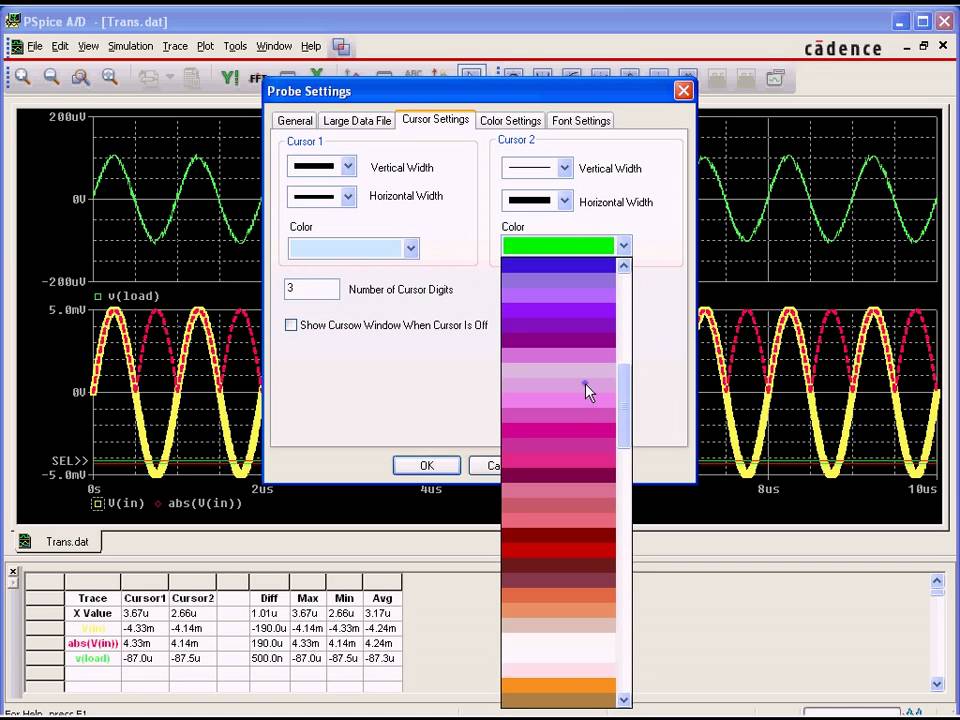Click the partly hidden Cancel button
The image size is (960, 720).
pyautogui.click(x=486, y=465)
